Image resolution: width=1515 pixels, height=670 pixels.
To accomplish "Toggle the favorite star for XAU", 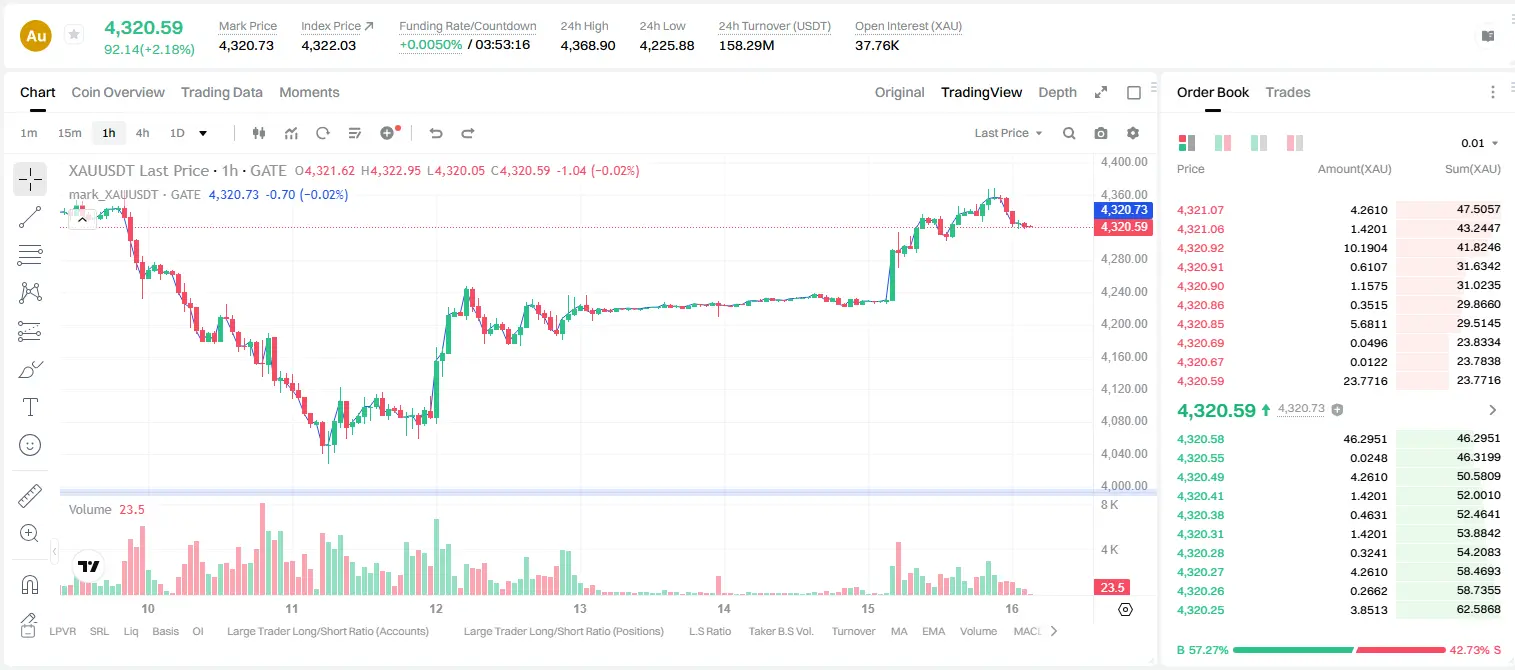I will [x=73, y=35].
